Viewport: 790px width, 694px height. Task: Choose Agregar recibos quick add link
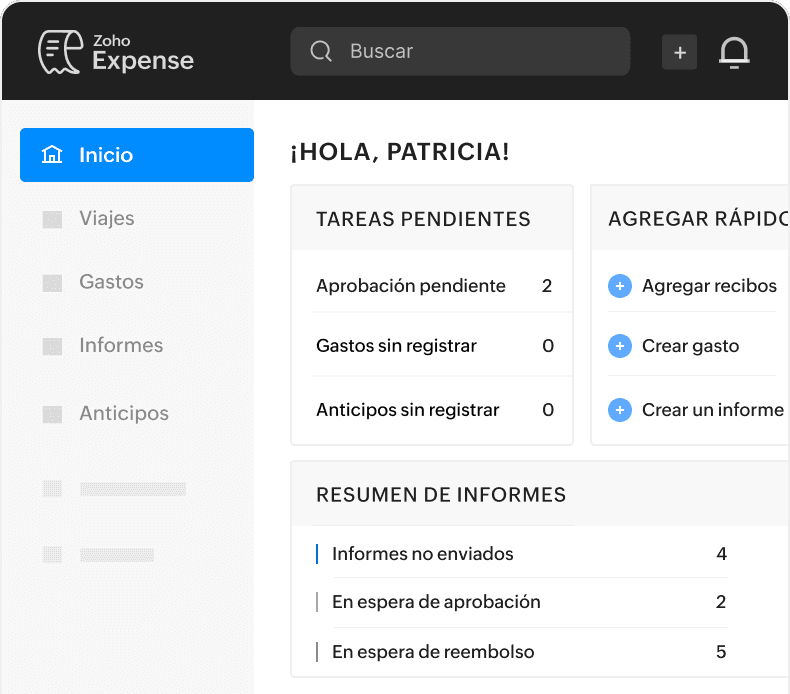[709, 286]
